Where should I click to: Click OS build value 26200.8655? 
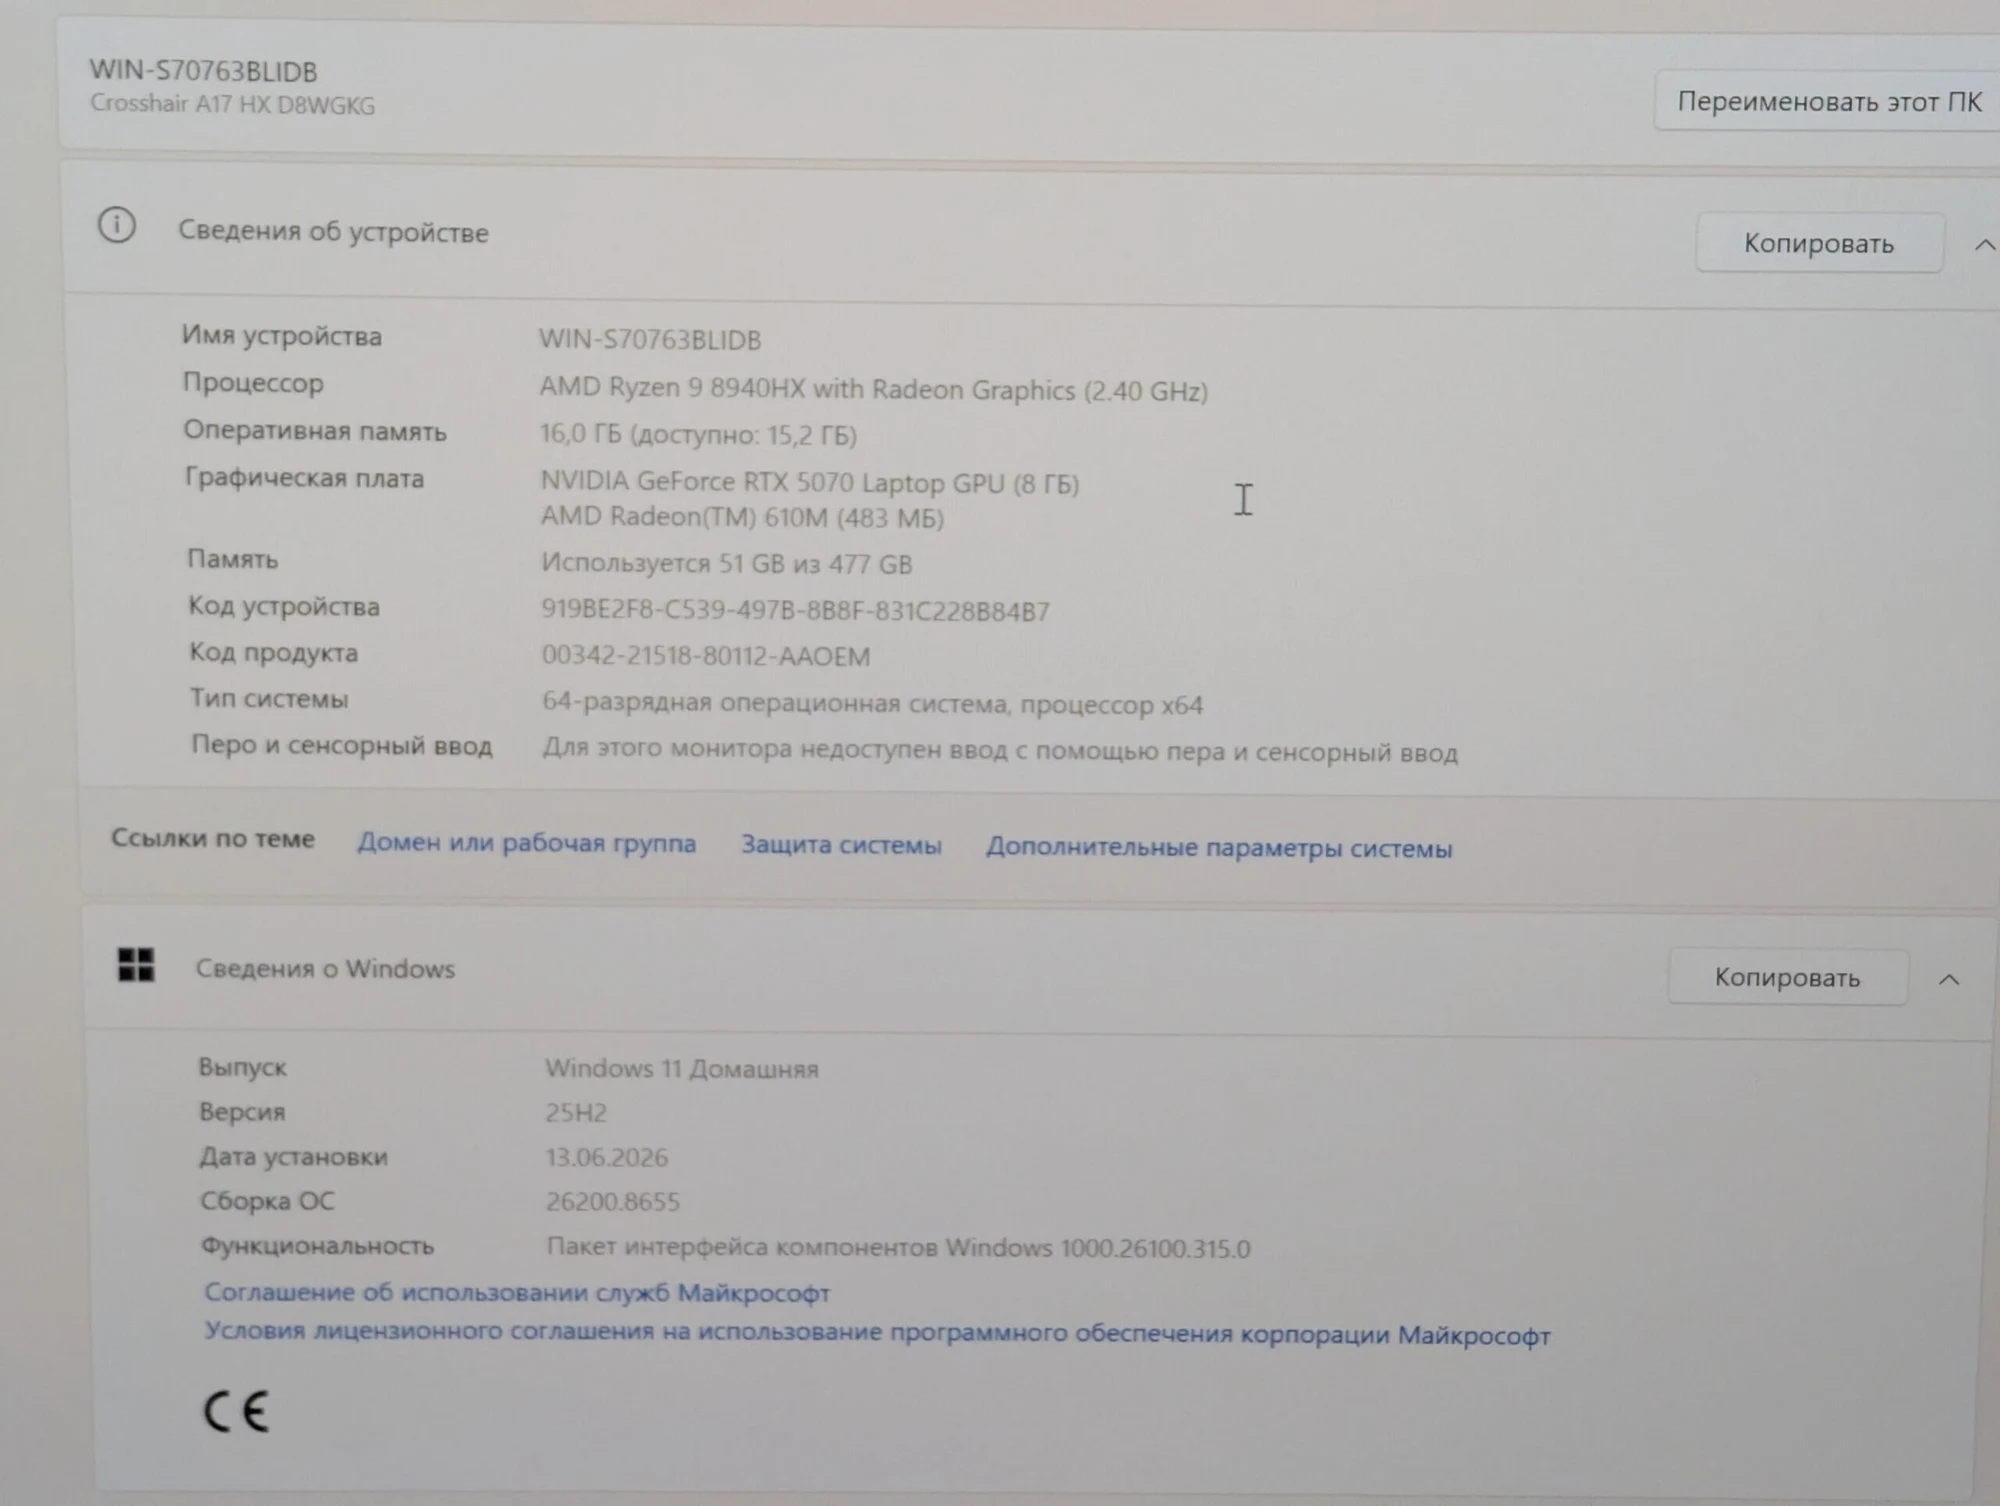point(613,1202)
